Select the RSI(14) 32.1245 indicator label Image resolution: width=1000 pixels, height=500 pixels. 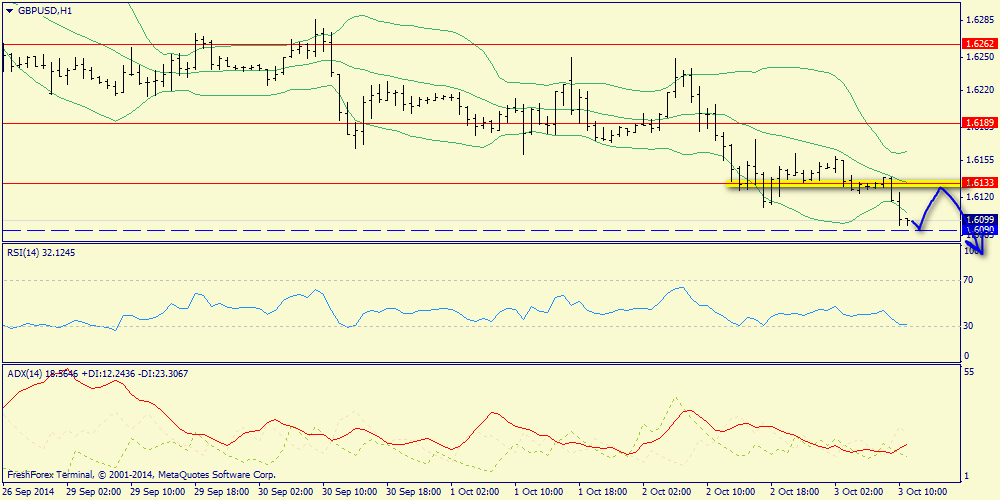pyautogui.click(x=39, y=253)
